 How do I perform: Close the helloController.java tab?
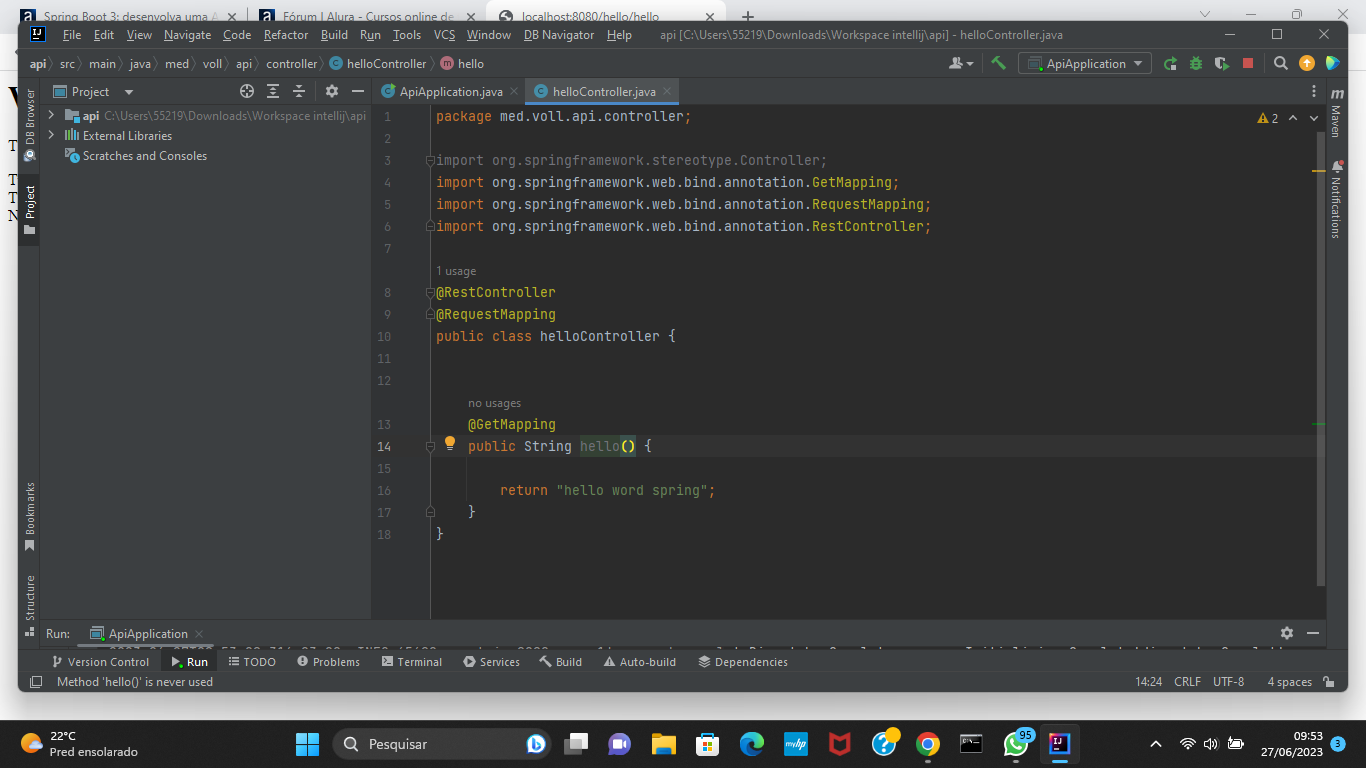pyautogui.click(x=667, y=91)
